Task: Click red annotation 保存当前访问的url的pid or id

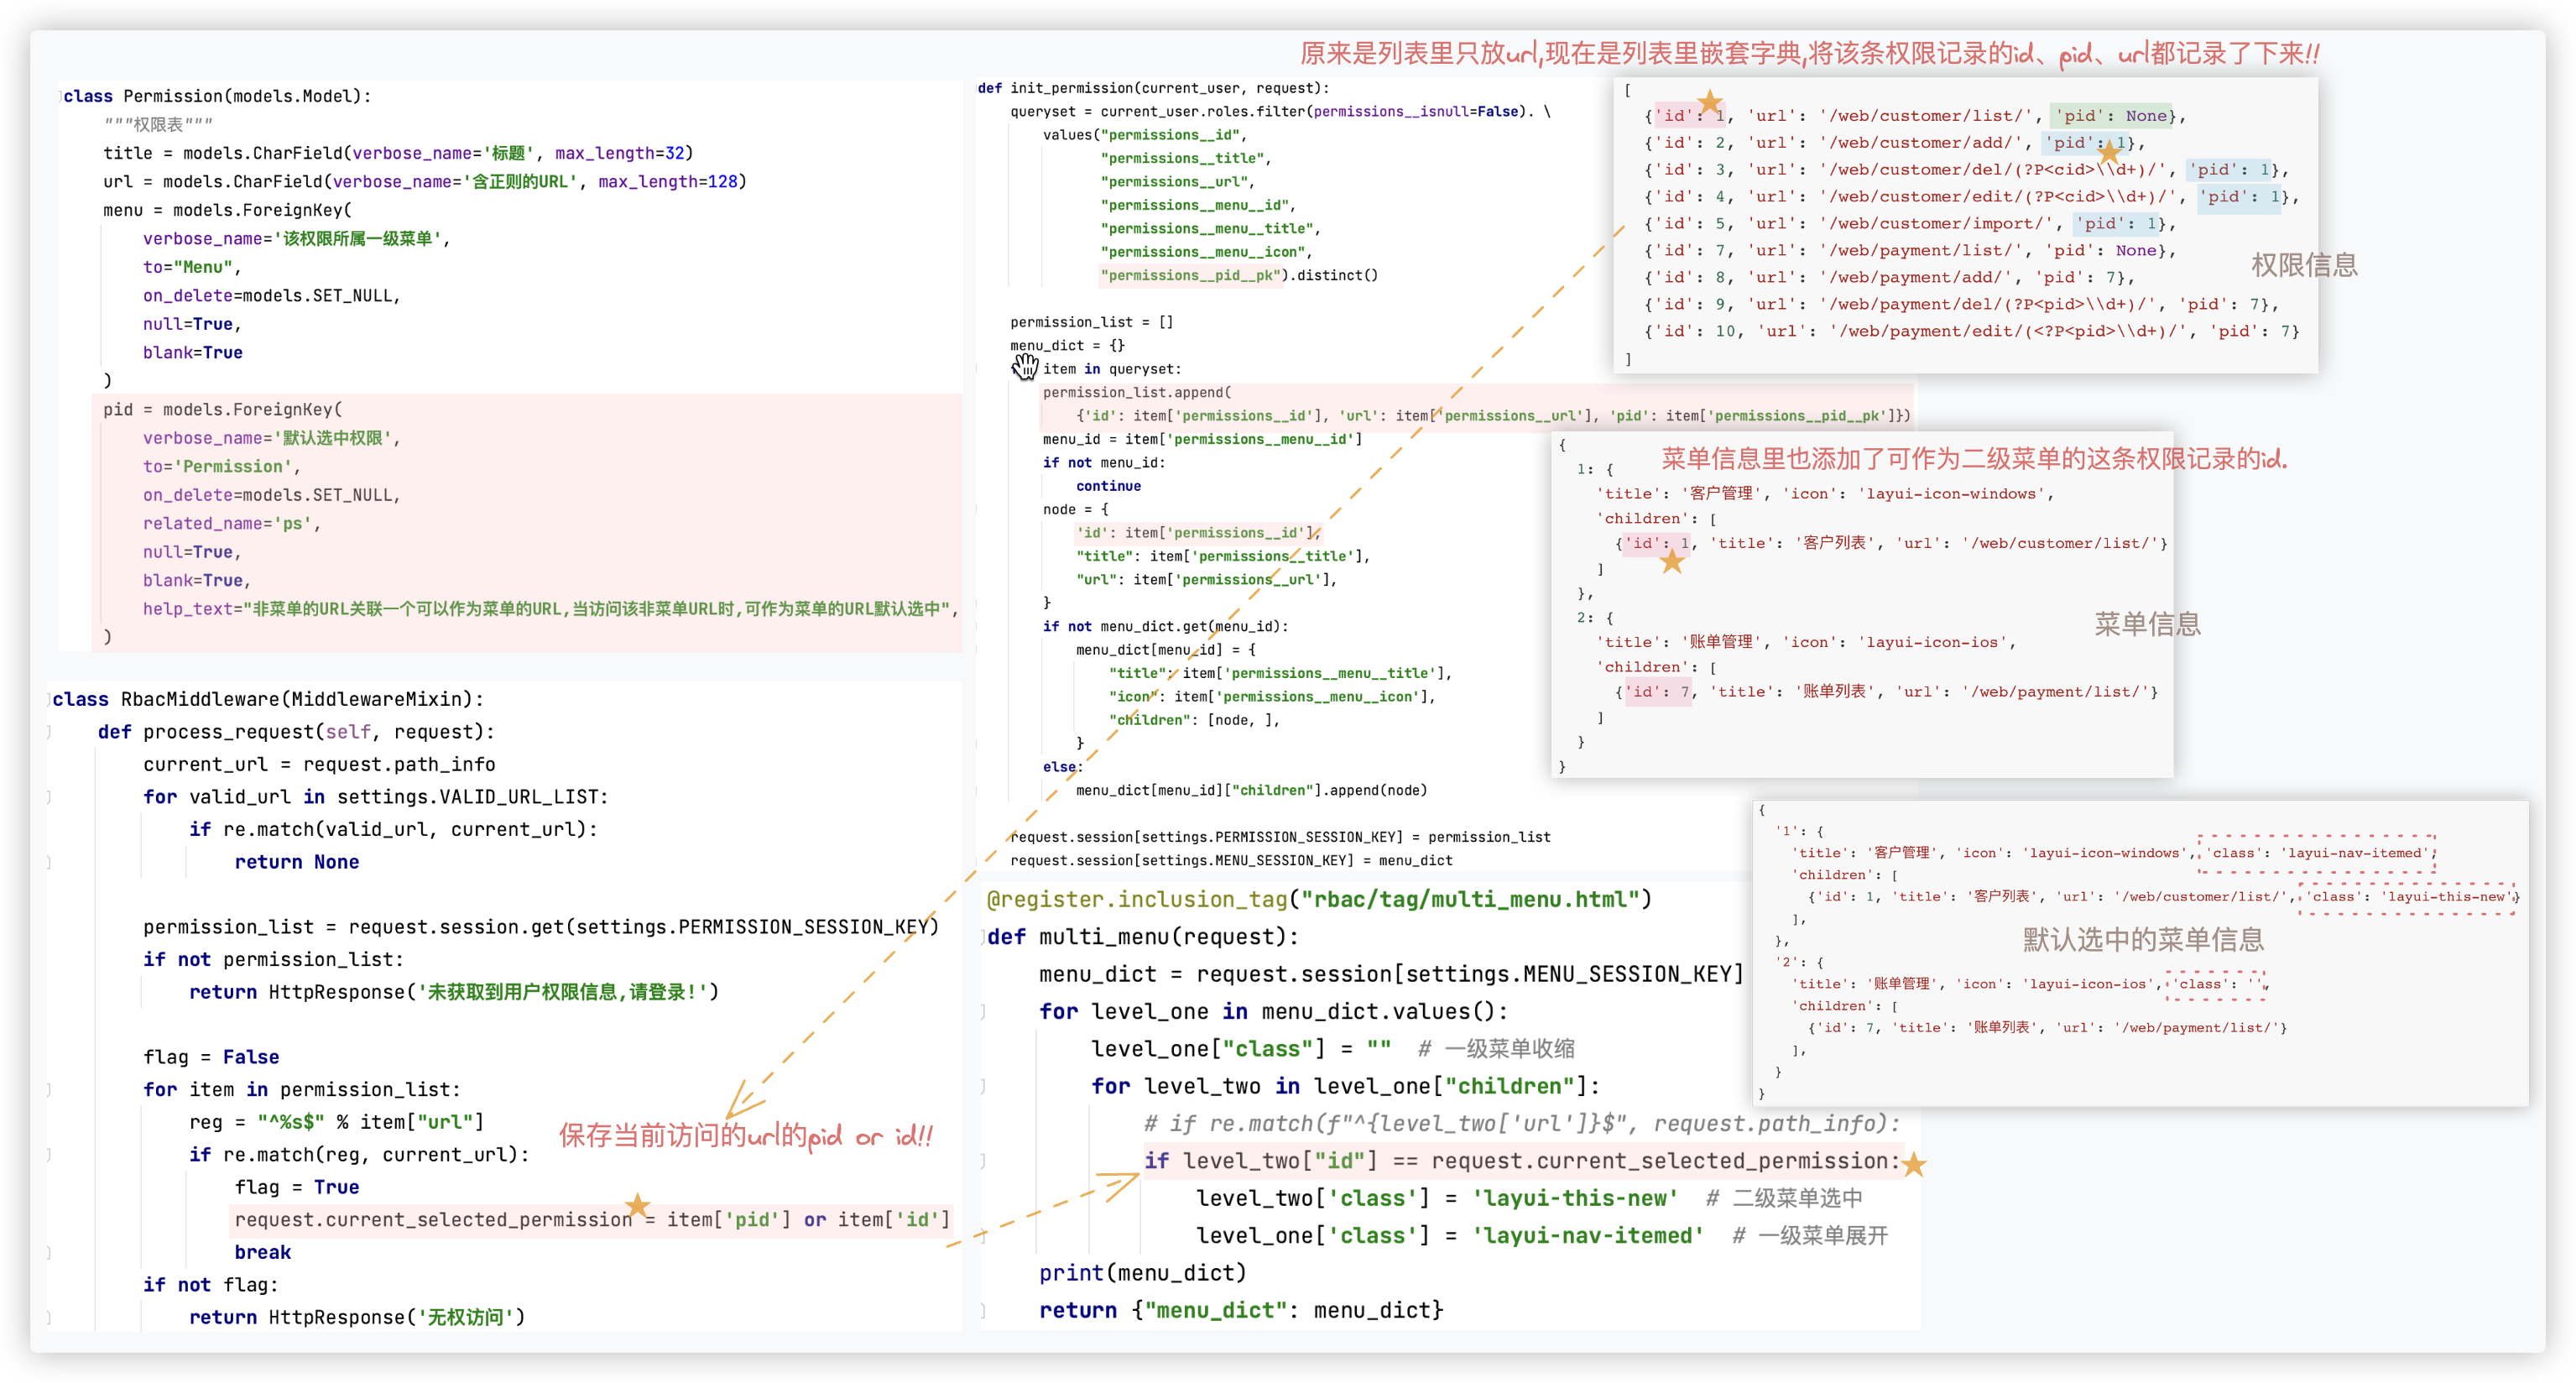Action: 745,1136
